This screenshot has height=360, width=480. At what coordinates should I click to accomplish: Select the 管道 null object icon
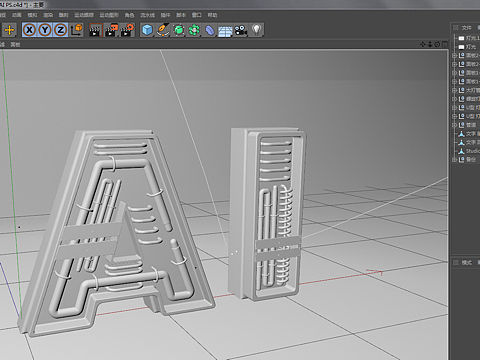[462, 125]
